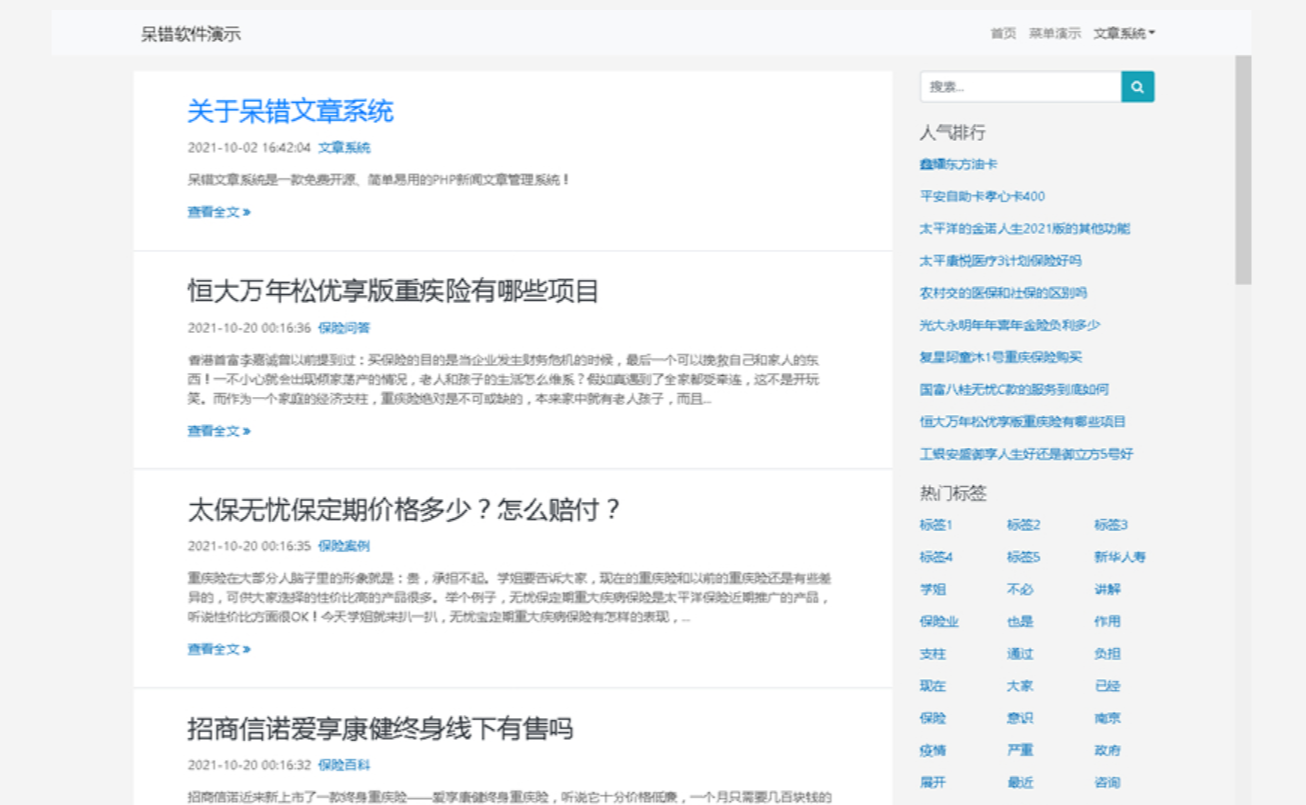This screenshot has height=805, width=1306.
Task: Select the 标签5 tag
Action: coord(1024,557)
